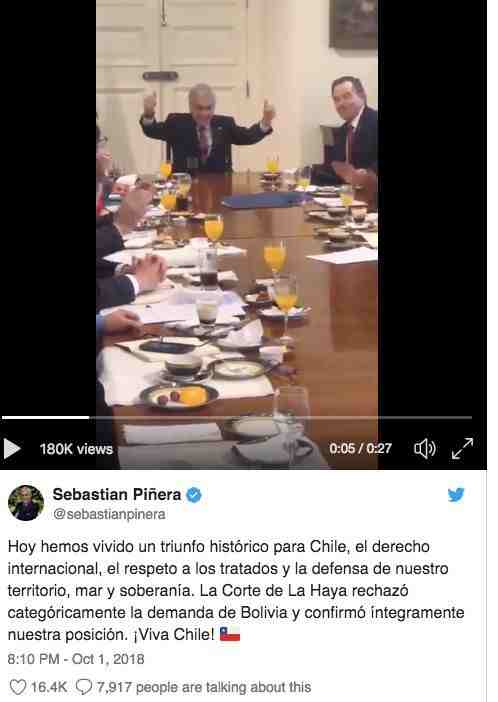This screenshot has height=702, width=498.
Task: Play the video with the play button
Action: click(x=12, y=449)
